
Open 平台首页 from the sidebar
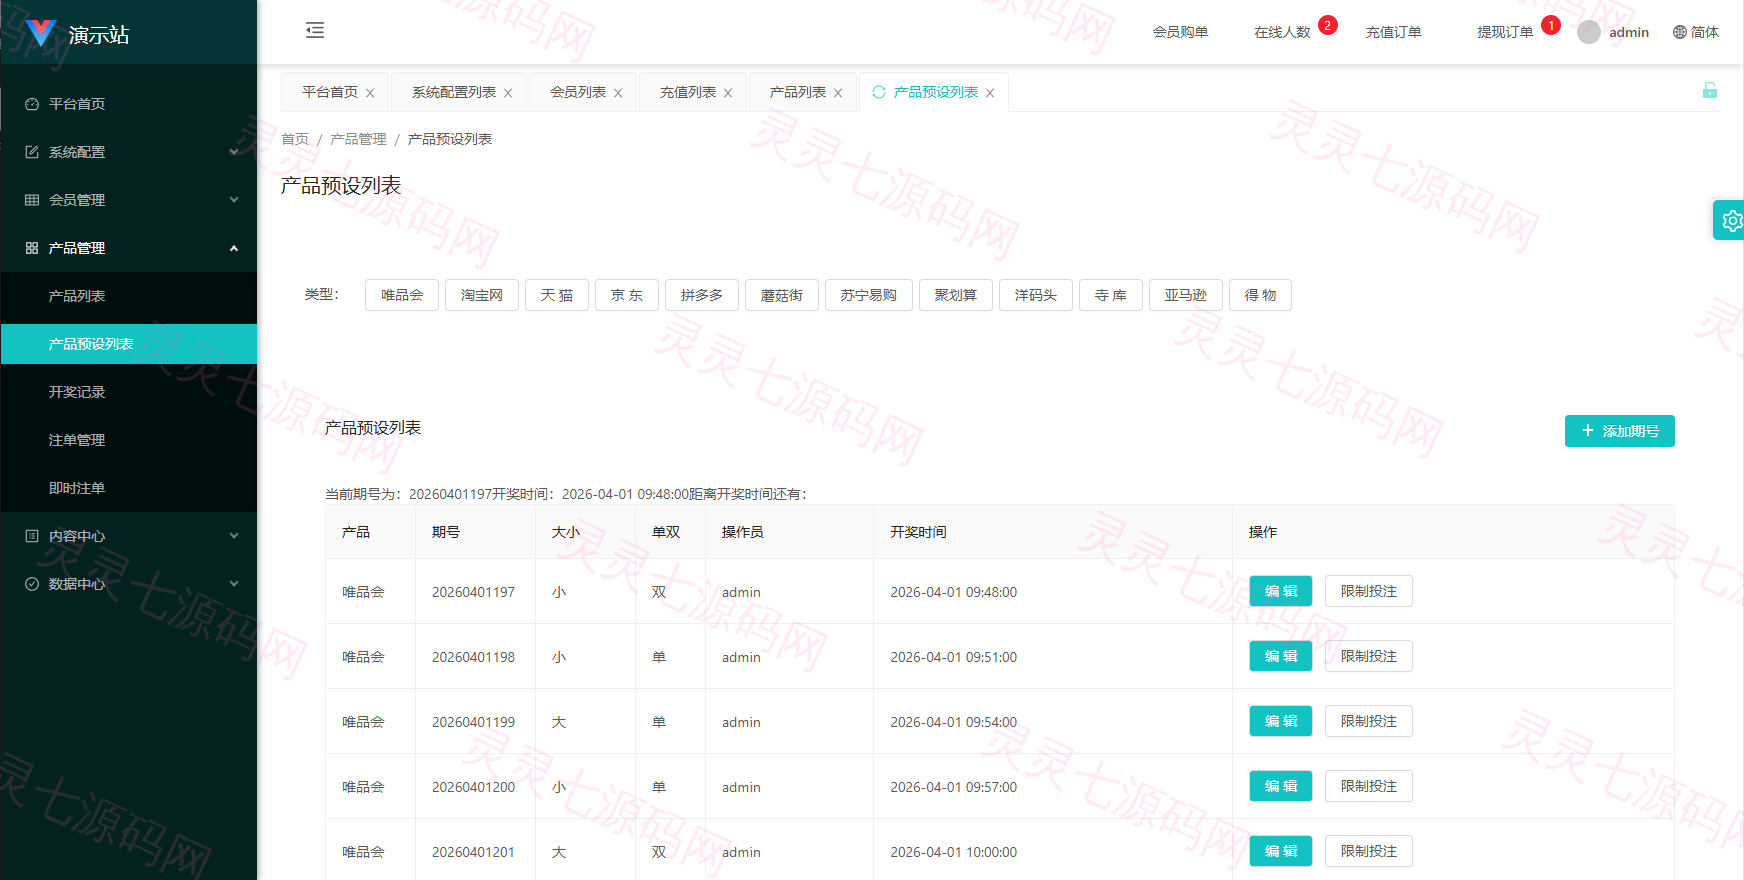[x=129, y=104]
